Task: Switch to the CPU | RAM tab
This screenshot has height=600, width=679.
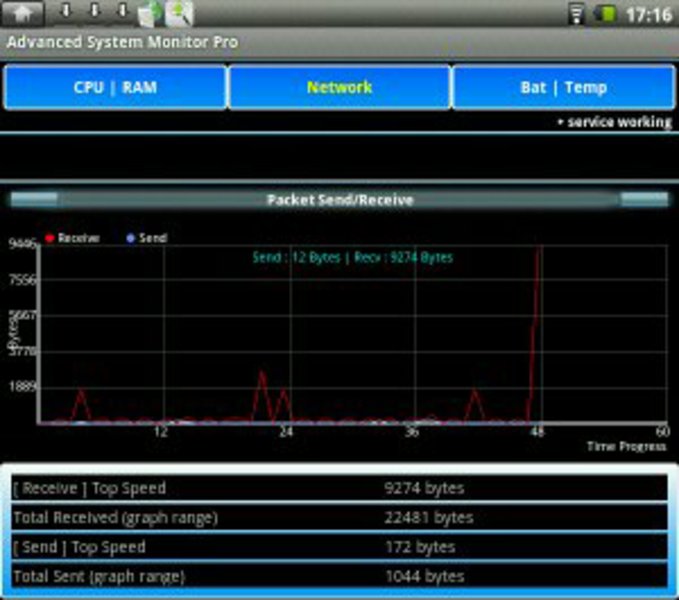Action: click(115, 88)
